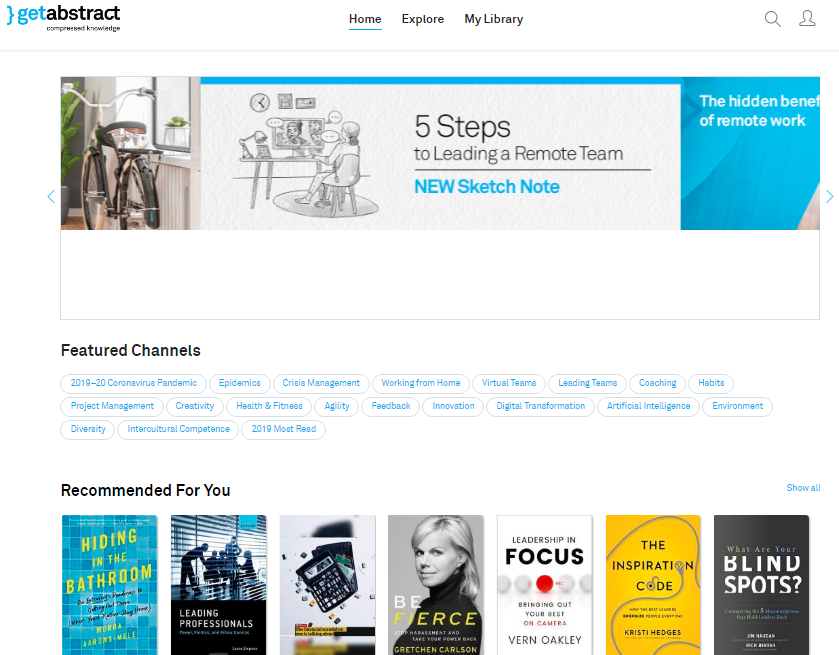Open 2019 Most Read channel
This screenshot has height=655, width=839.
284,429
